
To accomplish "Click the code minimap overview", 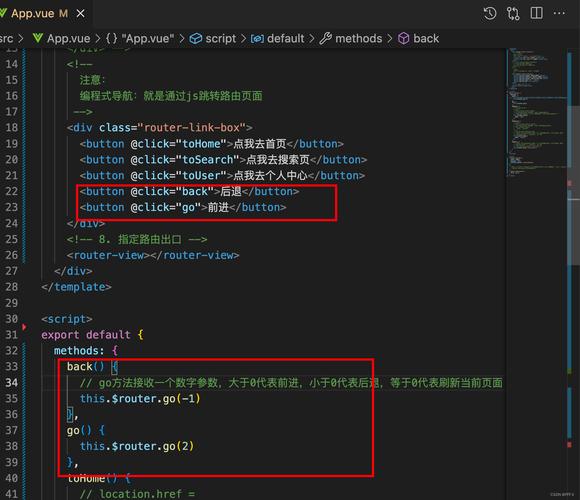I will click(x=535, y=113).
